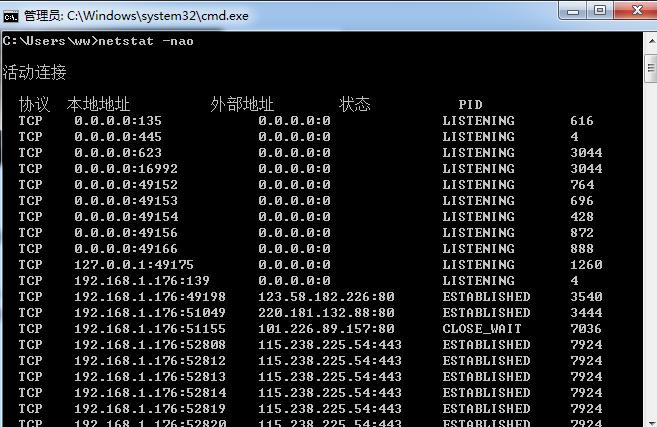Click PID value 7036
This screenshot has width=657, height=427.
pos(586,329)
